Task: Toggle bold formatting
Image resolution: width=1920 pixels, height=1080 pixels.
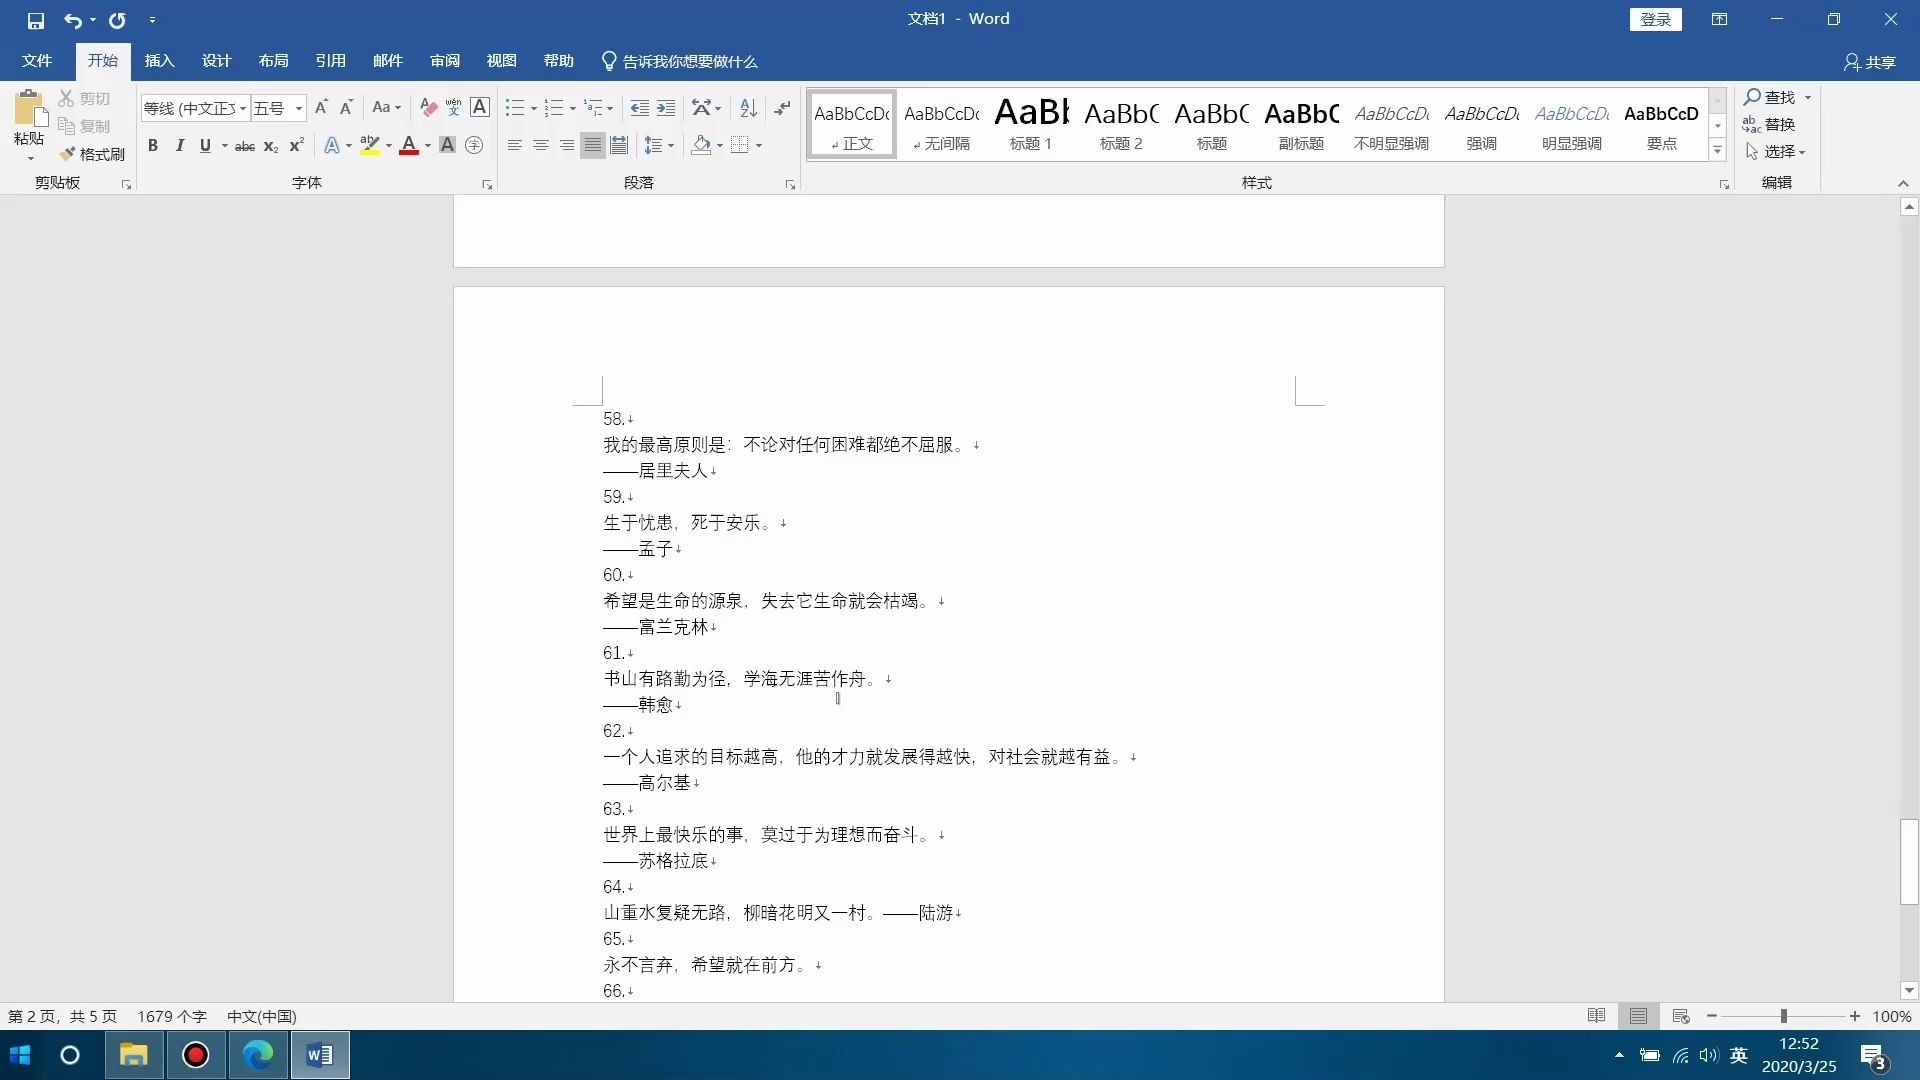Action: point(152,146)
